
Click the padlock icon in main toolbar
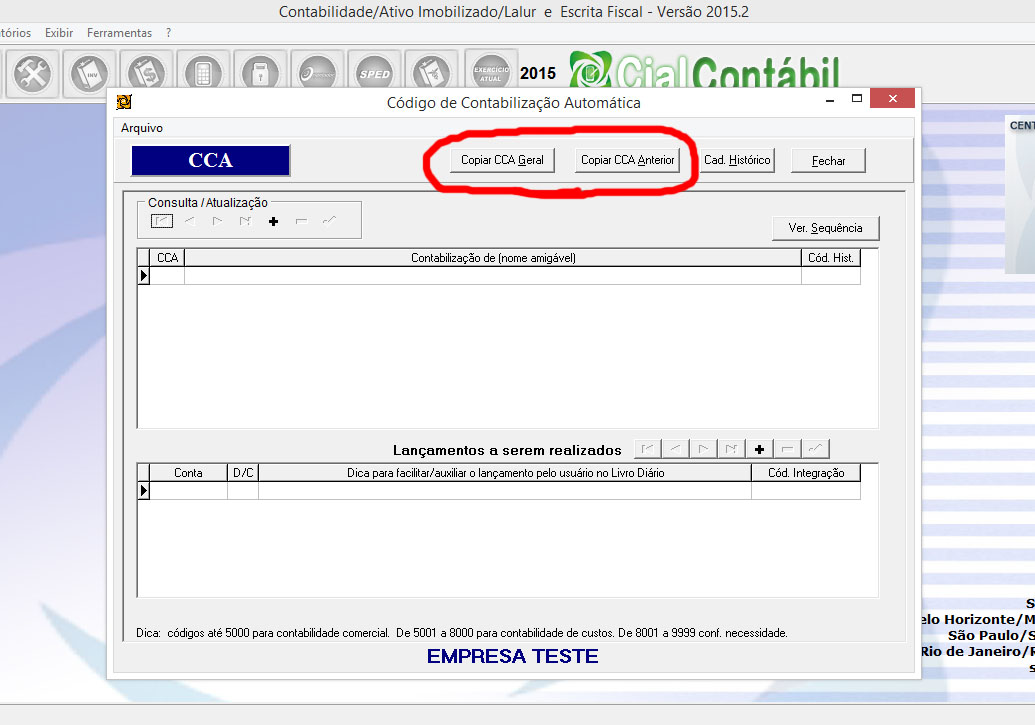(260, 74)
